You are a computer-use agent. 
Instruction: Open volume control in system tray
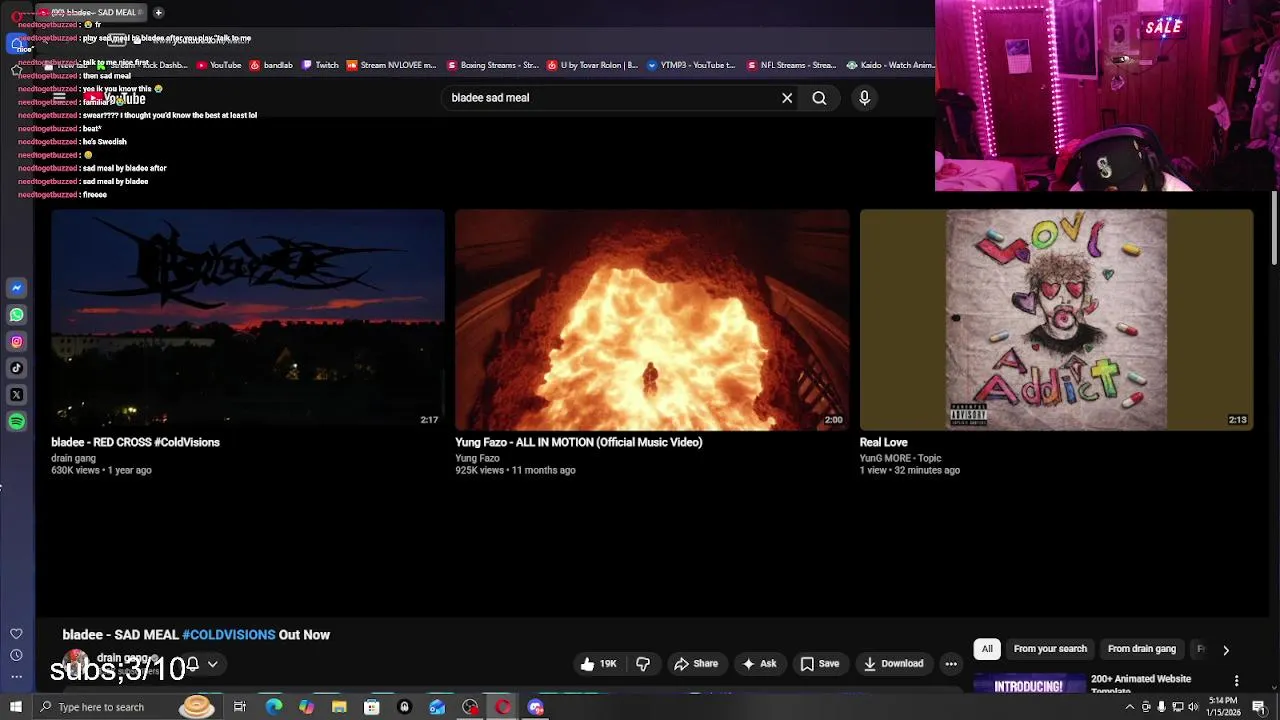(1193, 707)
